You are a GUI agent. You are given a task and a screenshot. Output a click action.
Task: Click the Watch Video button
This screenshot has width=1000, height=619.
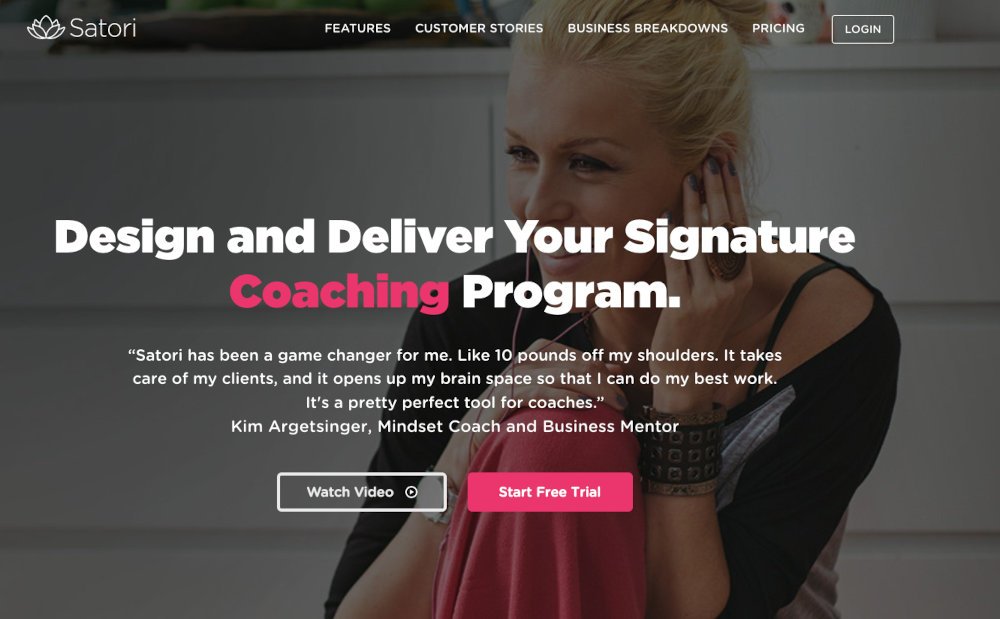tap(362, 492)
